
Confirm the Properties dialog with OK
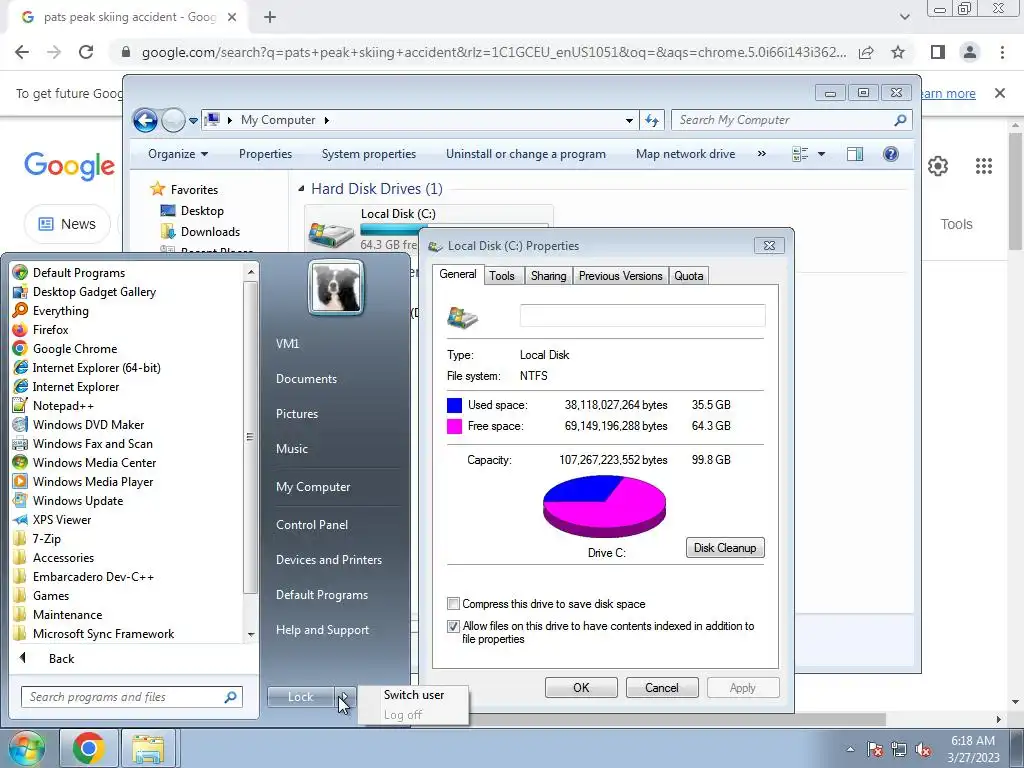581,688
